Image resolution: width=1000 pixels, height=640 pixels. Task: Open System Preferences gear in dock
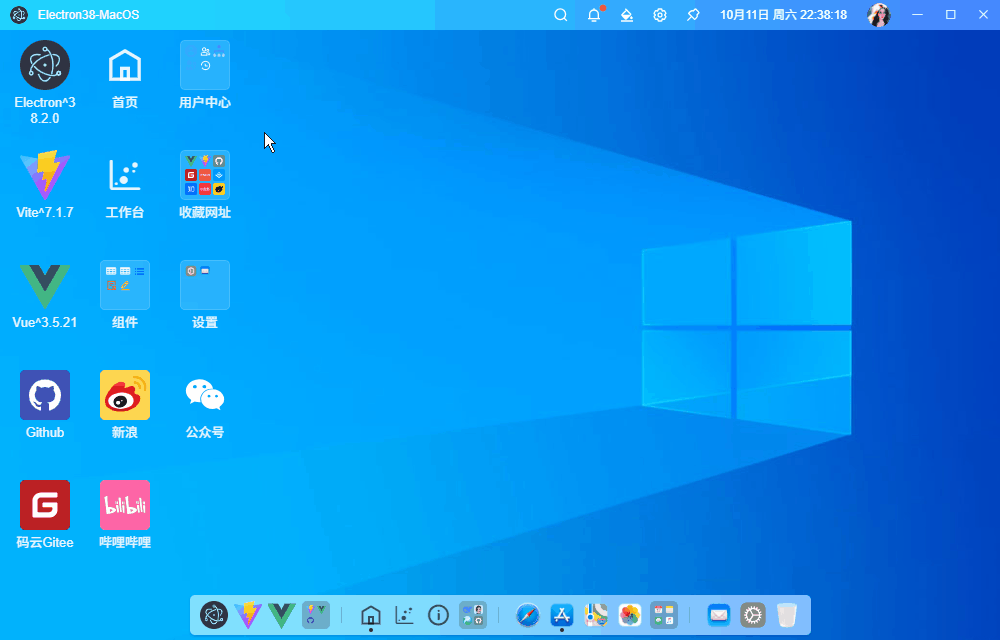click(x=753, y=615)
